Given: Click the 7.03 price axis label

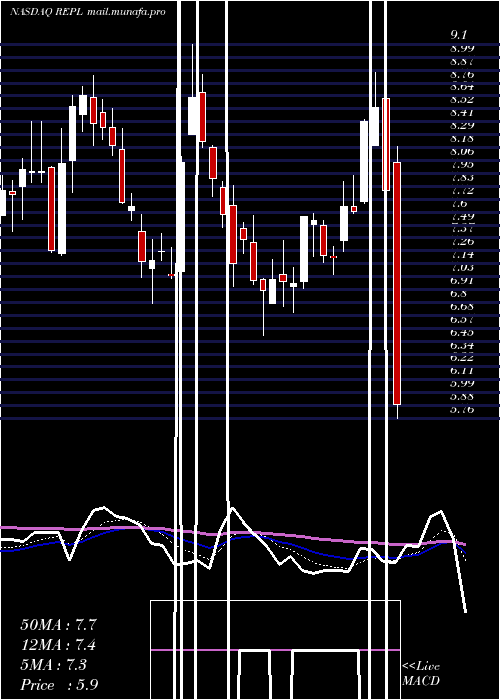Looking at the screenshot, I should (462, 267).
